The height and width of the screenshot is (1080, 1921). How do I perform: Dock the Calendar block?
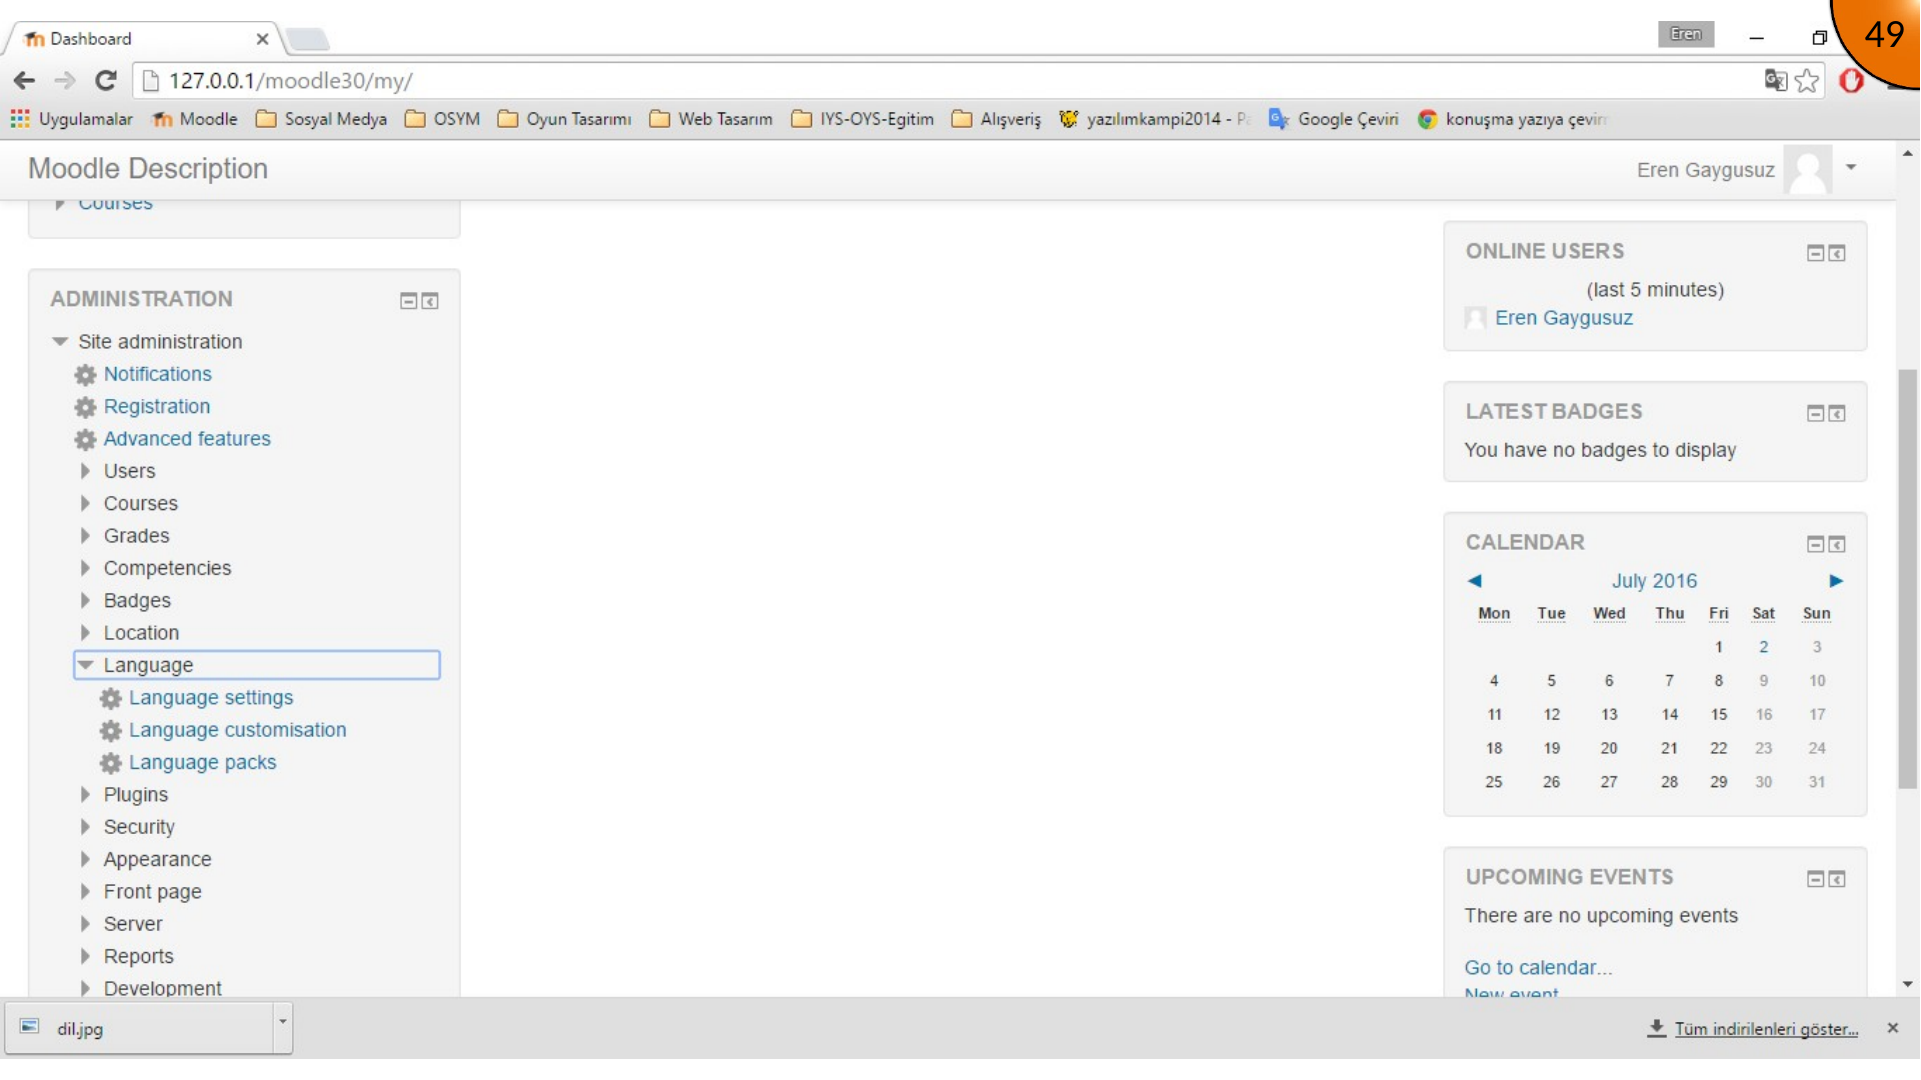pyautogui.click(x=1837, y=544)
